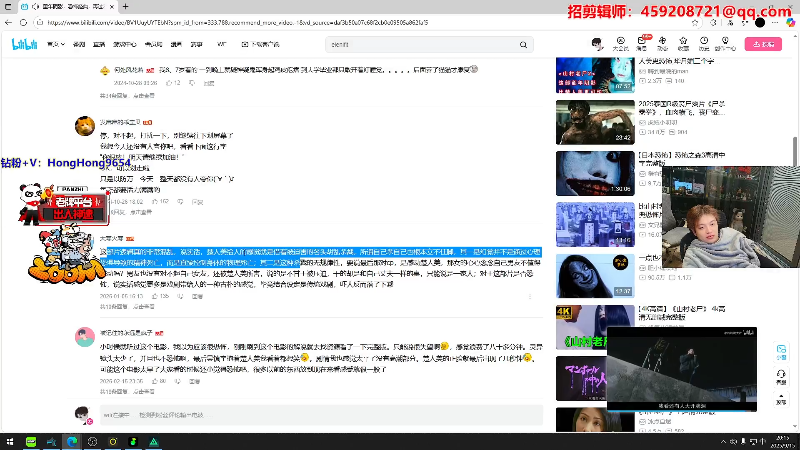Viewport: 800px width, 450px height.
Task: Open the sidebar video lasting 1:30:06
Action: click(x=595, y=173)
